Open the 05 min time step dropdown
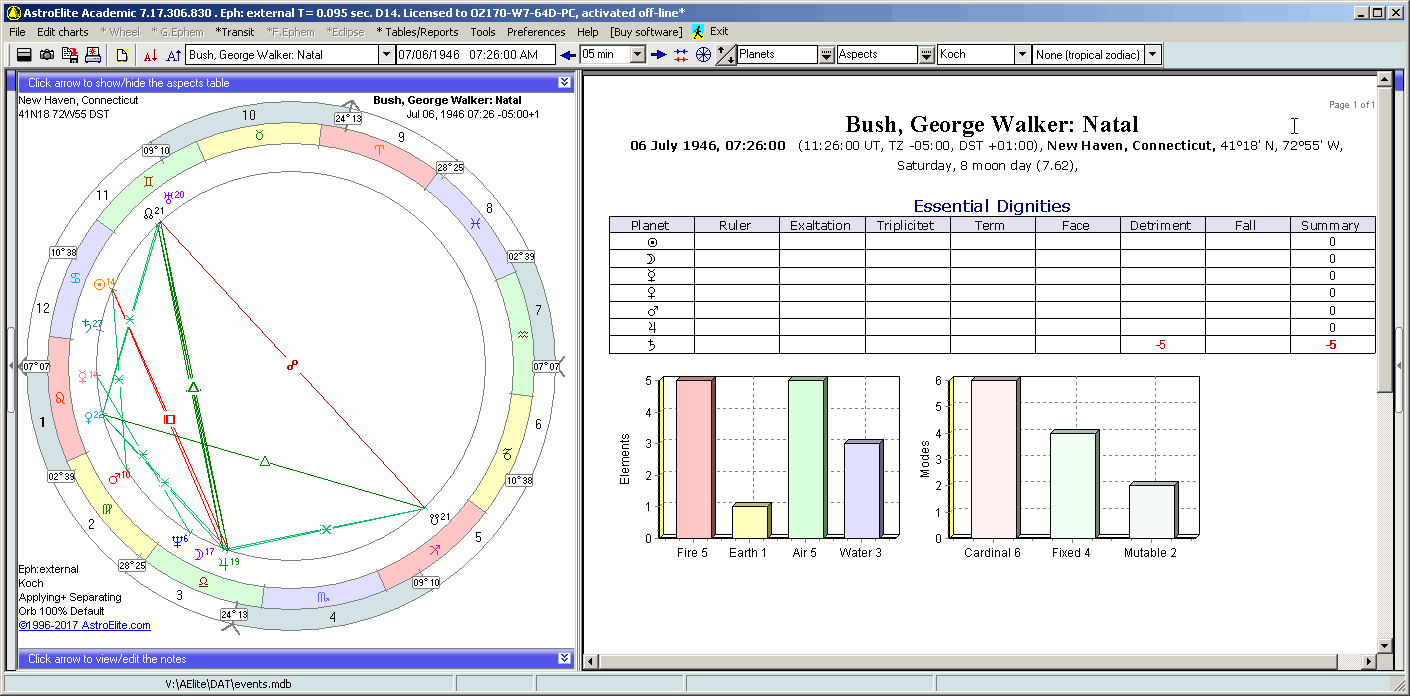The width and height of the screenshot is (1410, 696). [637, 54]
